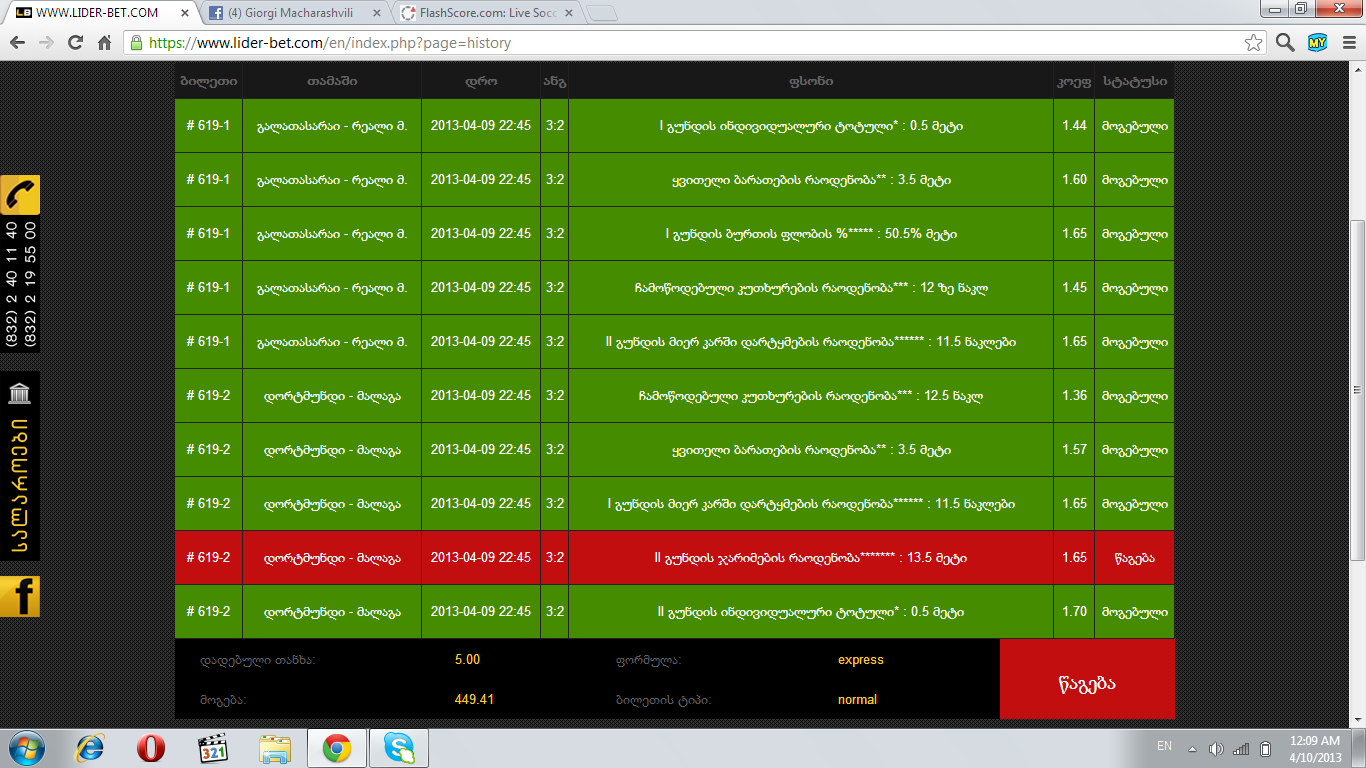The image size is (1366, 768).
Task: Click the ticket type value 'normal'
Action: (x=857, y=700)
